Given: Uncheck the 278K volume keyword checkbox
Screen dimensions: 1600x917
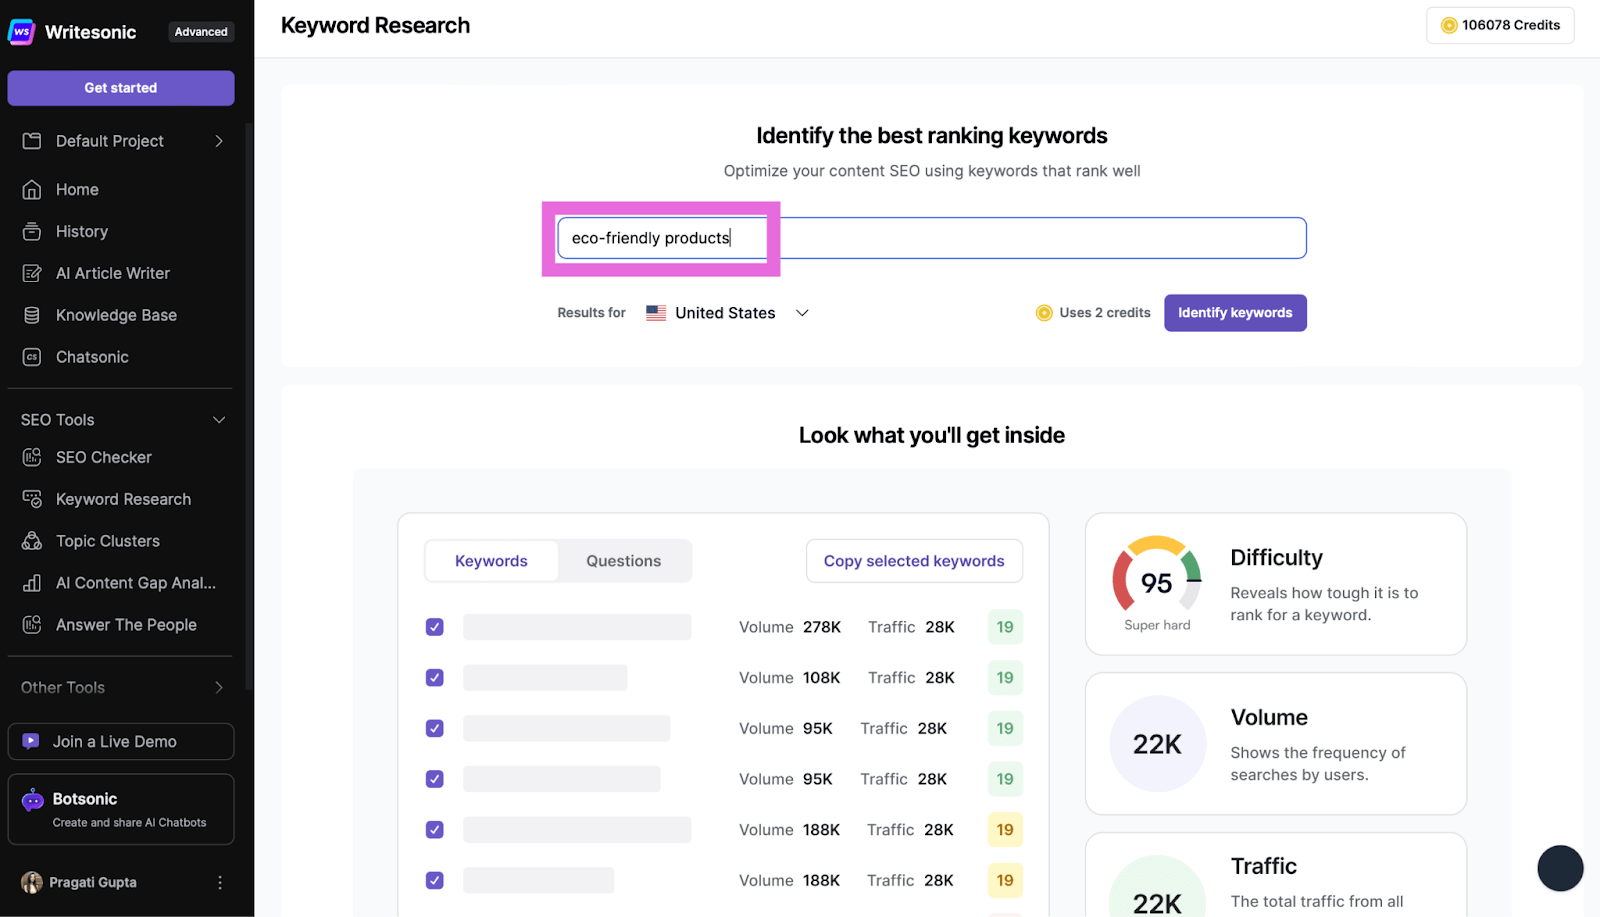Looking at the screenshot, I should tap(435, 627).
